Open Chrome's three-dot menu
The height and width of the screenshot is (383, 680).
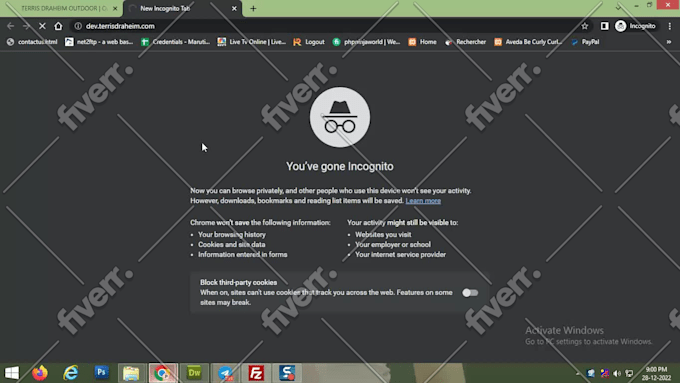670,26
